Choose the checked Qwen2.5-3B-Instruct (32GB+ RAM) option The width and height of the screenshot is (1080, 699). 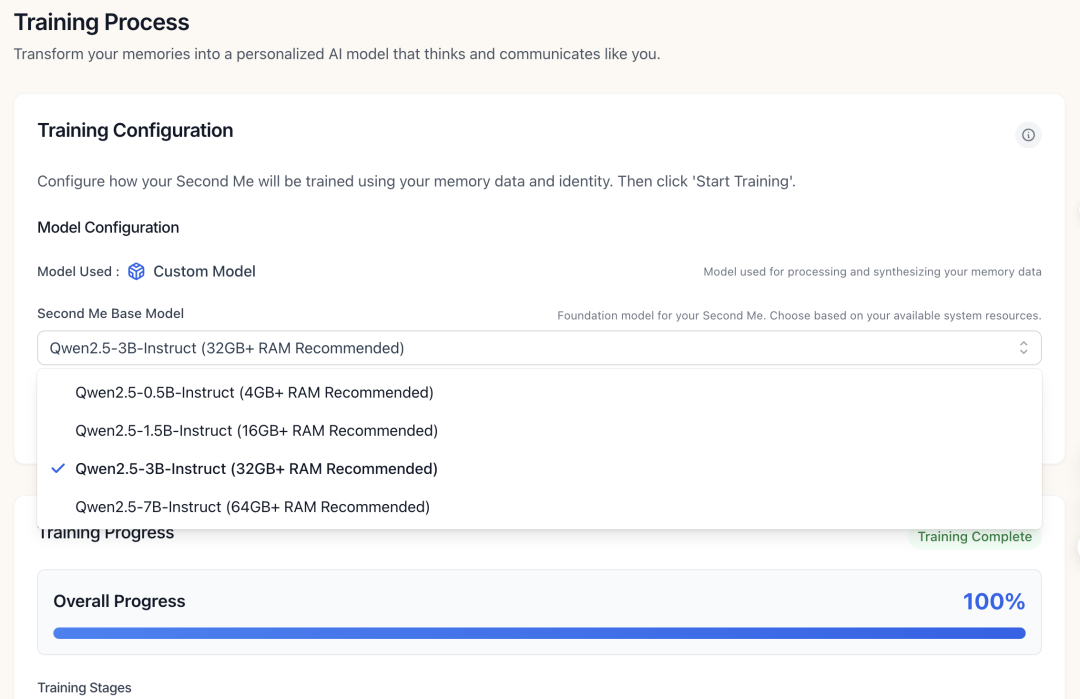click(539, 469)
